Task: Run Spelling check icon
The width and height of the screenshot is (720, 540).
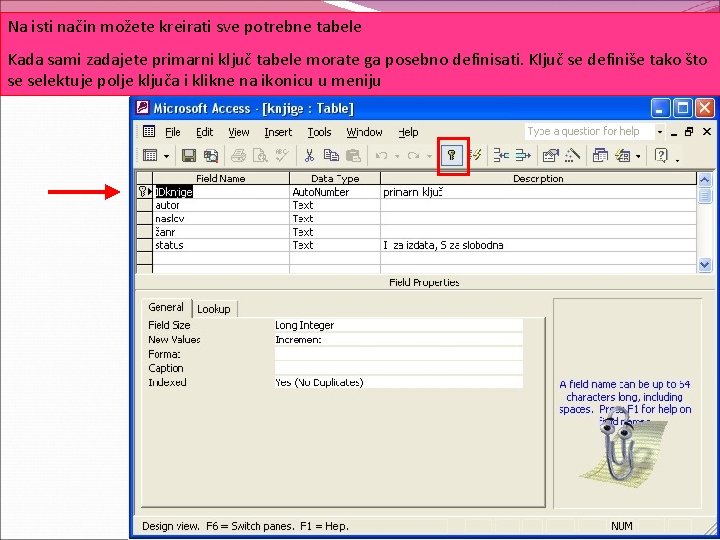Action: pos(281,156)
